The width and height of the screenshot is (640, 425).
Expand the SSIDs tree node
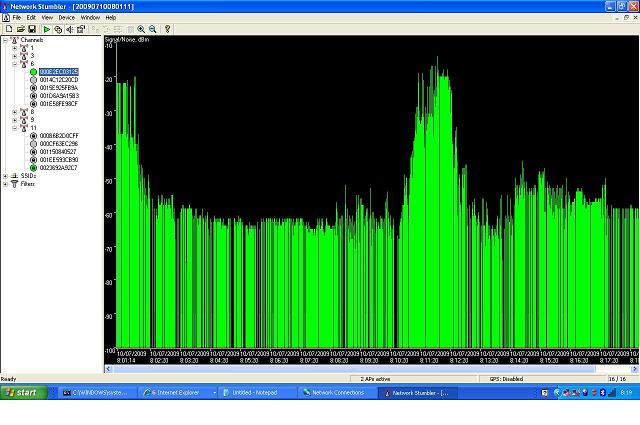click(x=5, y=176)
